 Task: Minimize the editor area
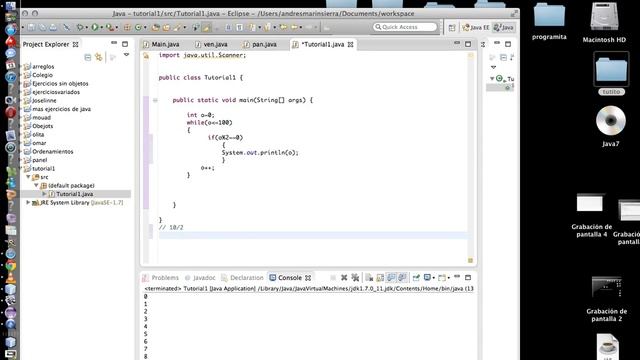[457, 43]
